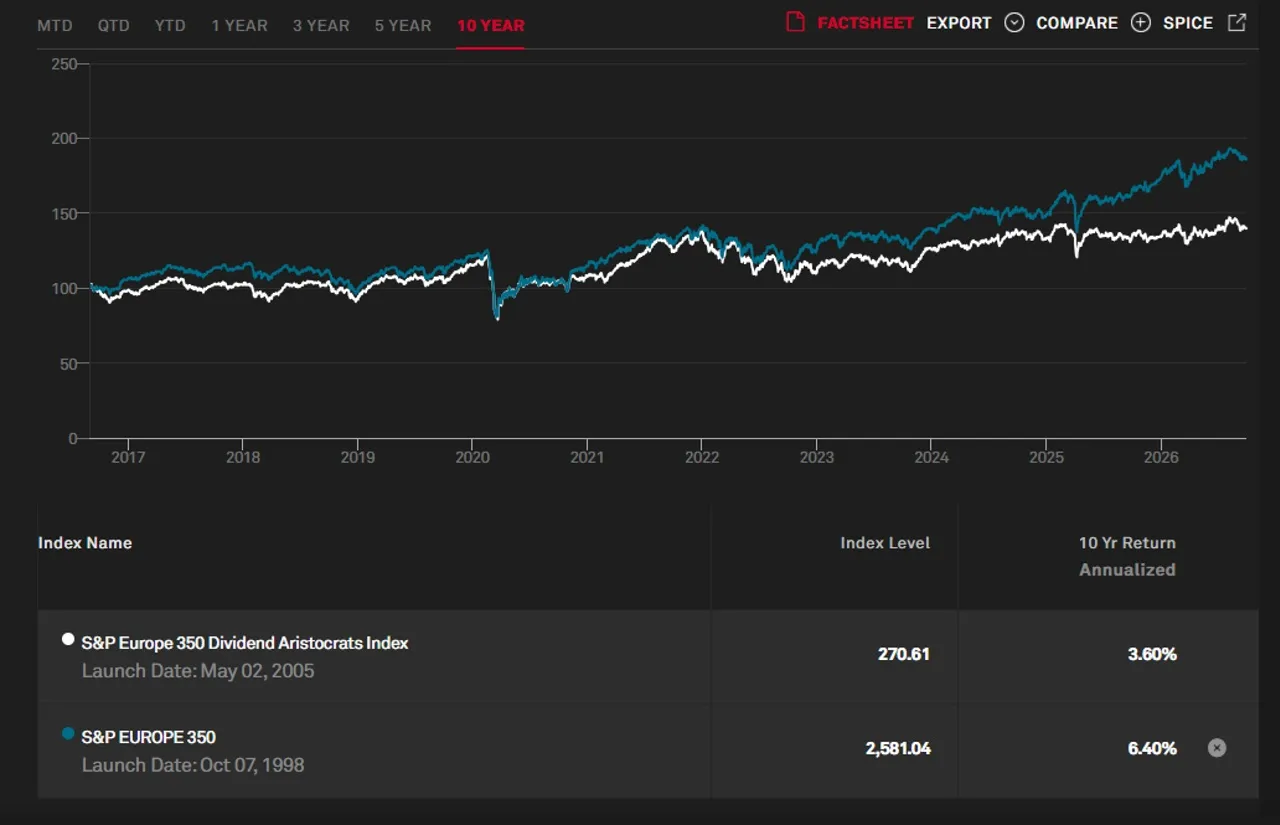Click the 2023 label on the x-axis

tap(816, 457)
